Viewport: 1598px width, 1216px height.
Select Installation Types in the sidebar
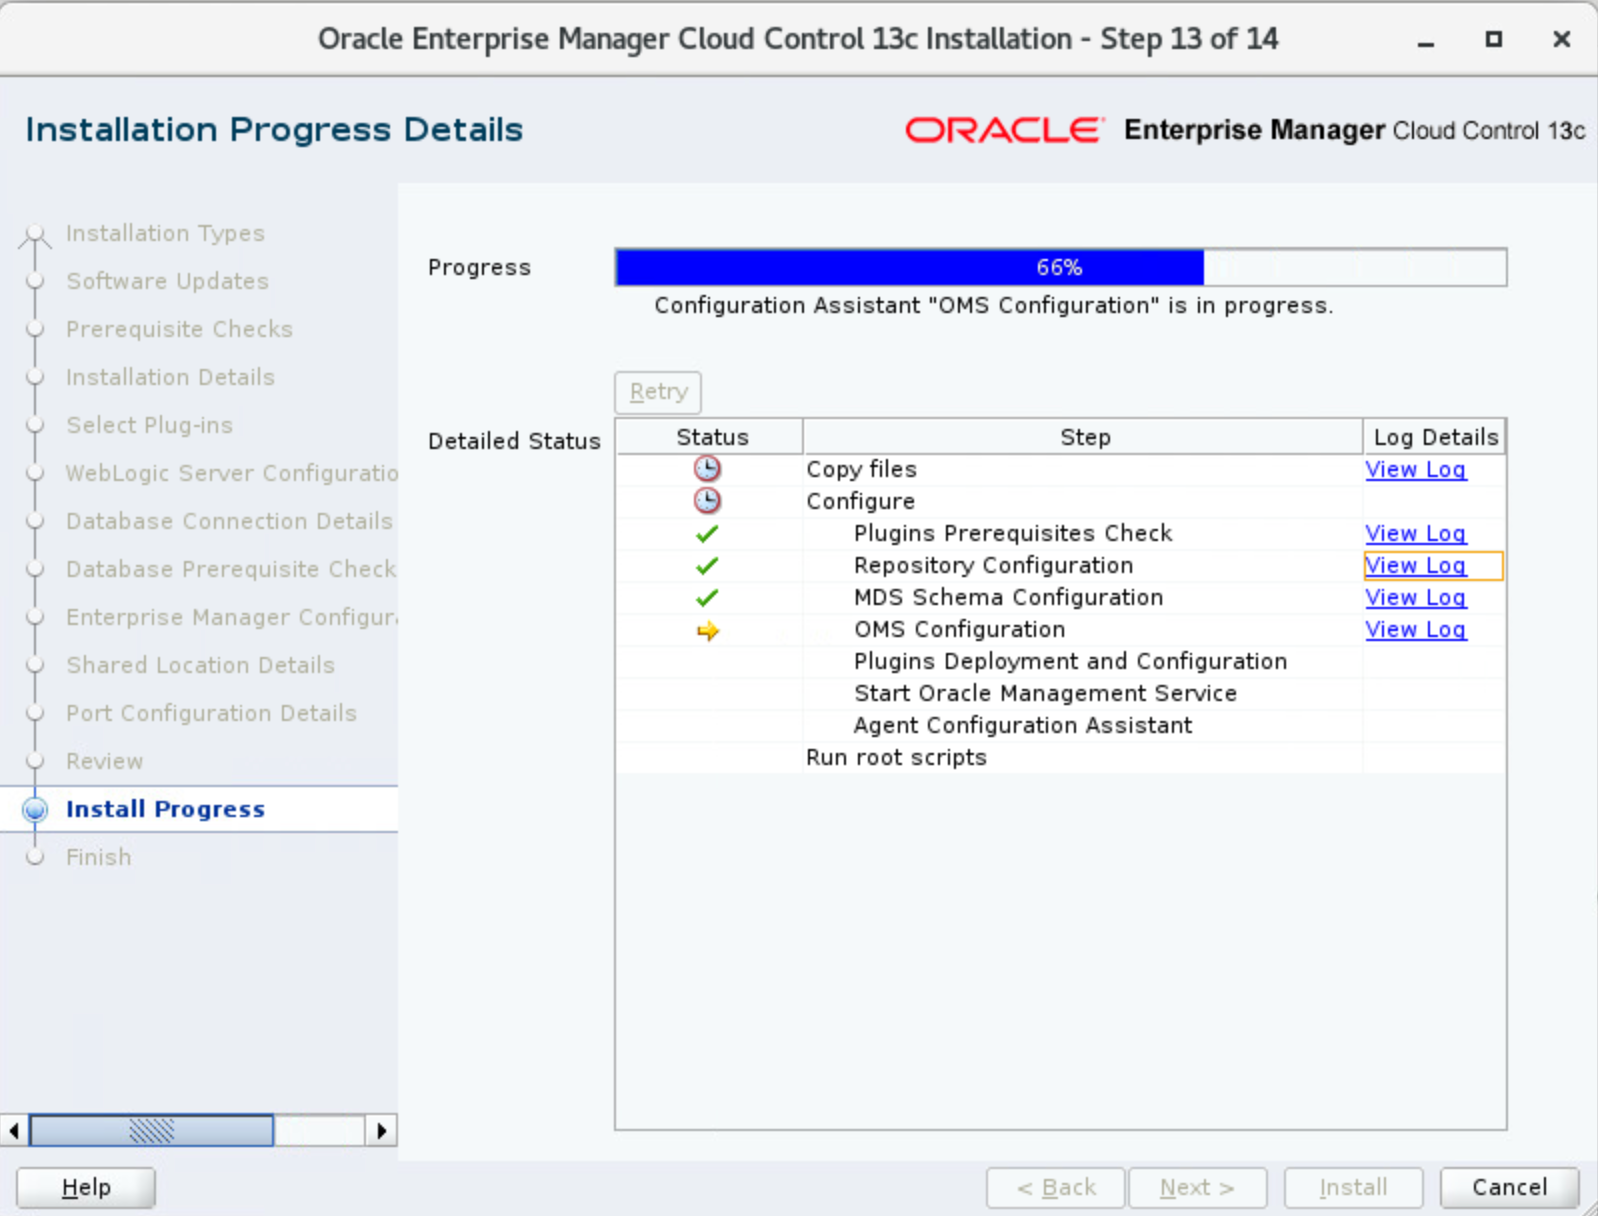pyautogui.click(x=165, y=233)
